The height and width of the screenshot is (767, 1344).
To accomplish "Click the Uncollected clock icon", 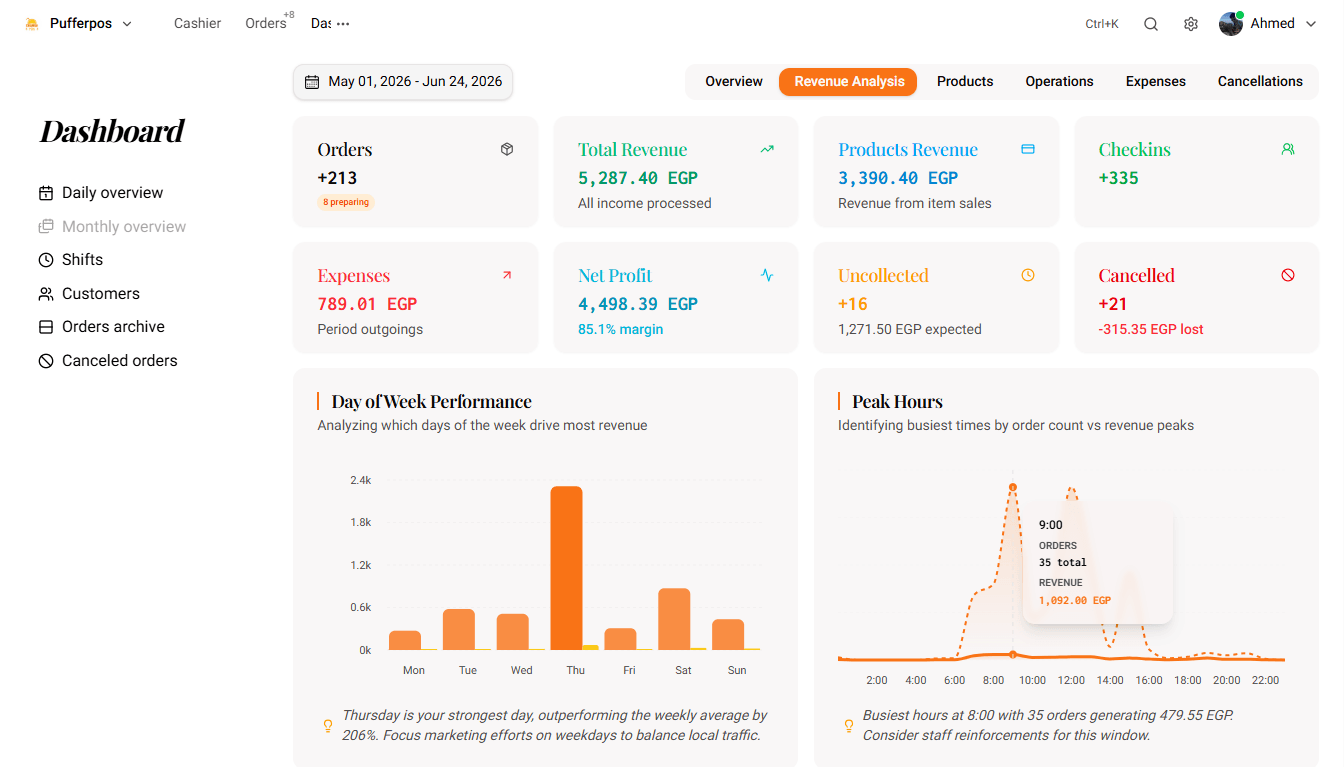I will click(x=1028, y=275).
